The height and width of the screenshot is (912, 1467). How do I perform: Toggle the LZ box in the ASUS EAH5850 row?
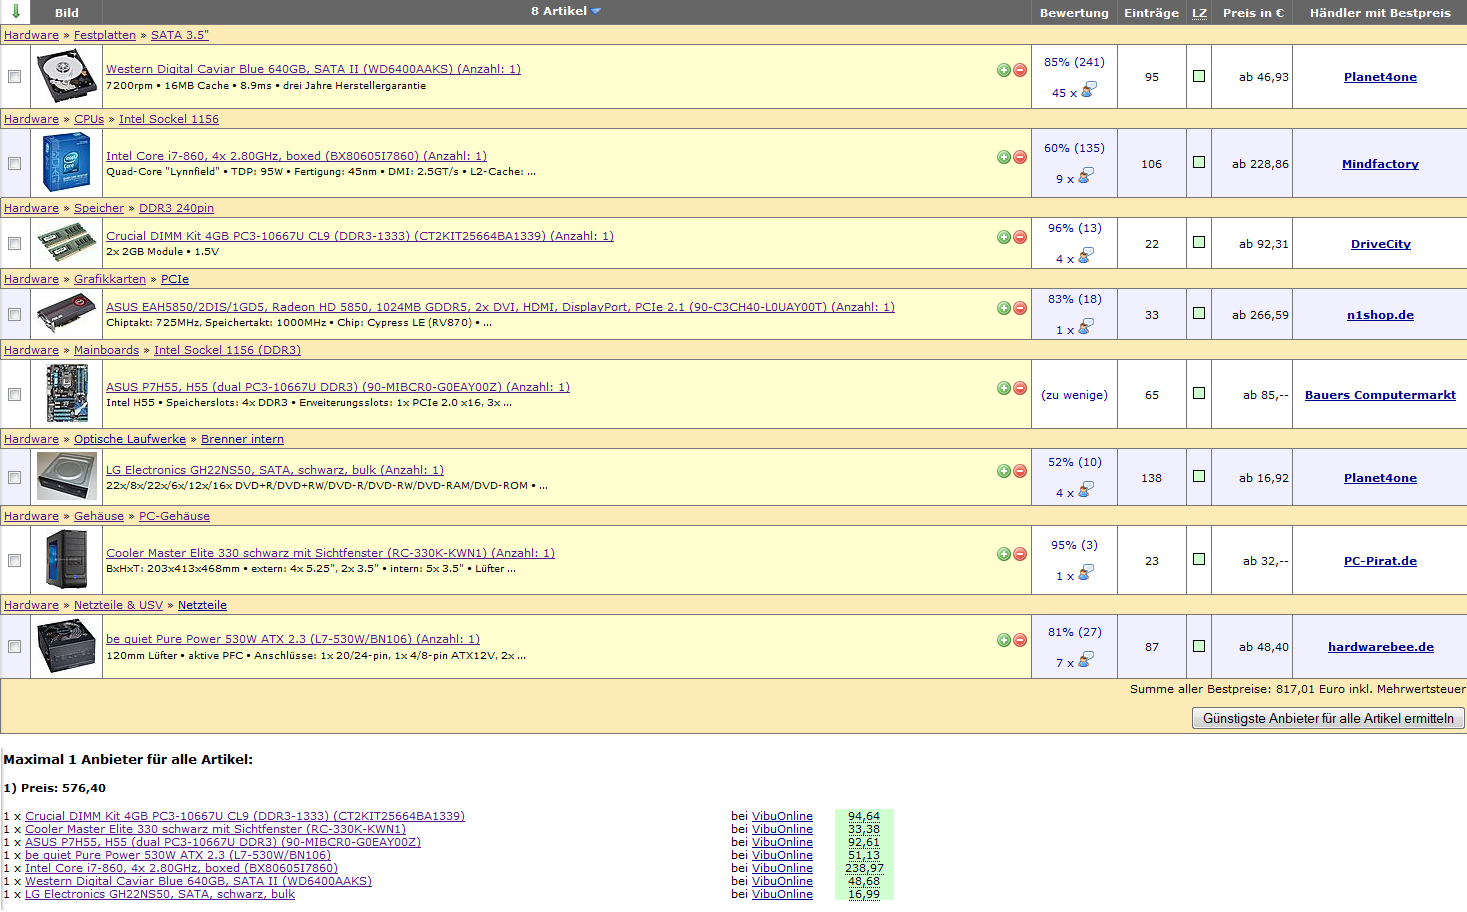point(1199,314)
